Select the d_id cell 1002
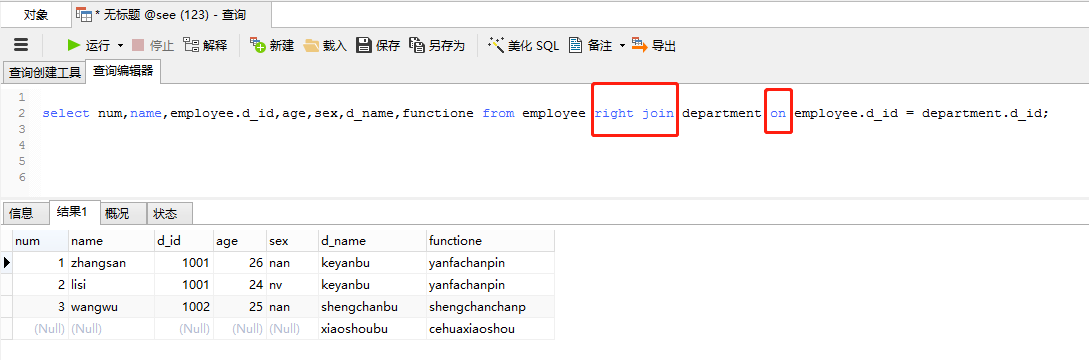The height and width of the screenshot is (360, 1089). (183, 306)
